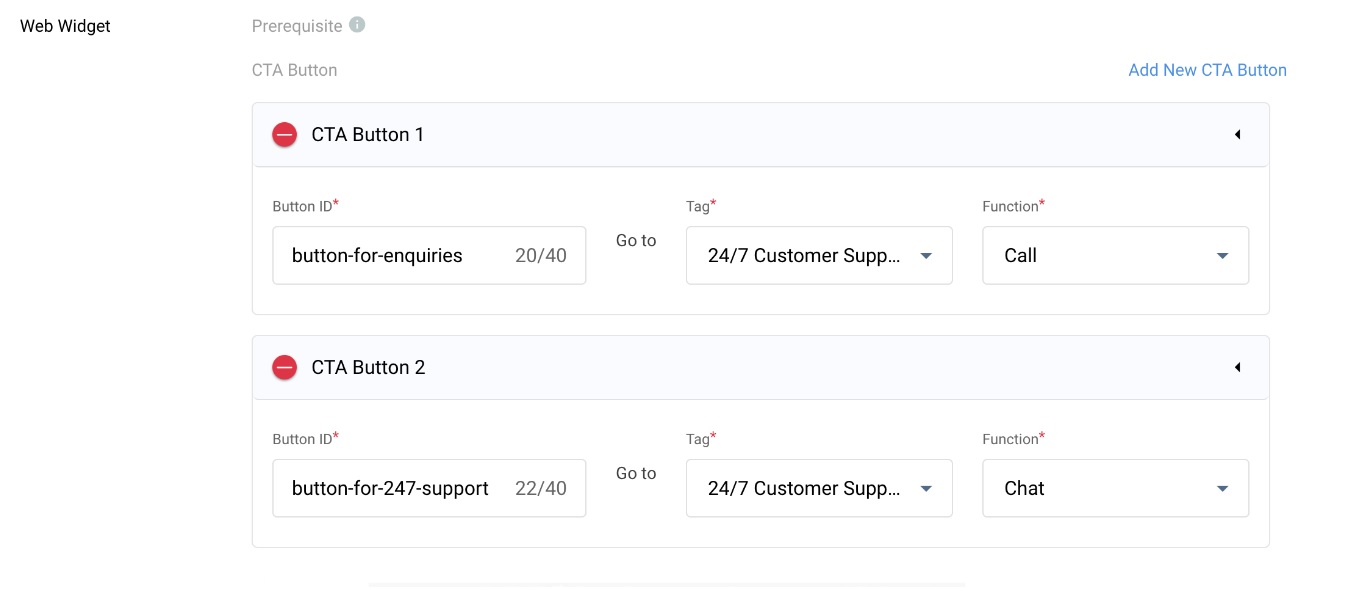Open the Tag dropdown in CTA Button 1
1353x594 pixels.
(819, 256)
